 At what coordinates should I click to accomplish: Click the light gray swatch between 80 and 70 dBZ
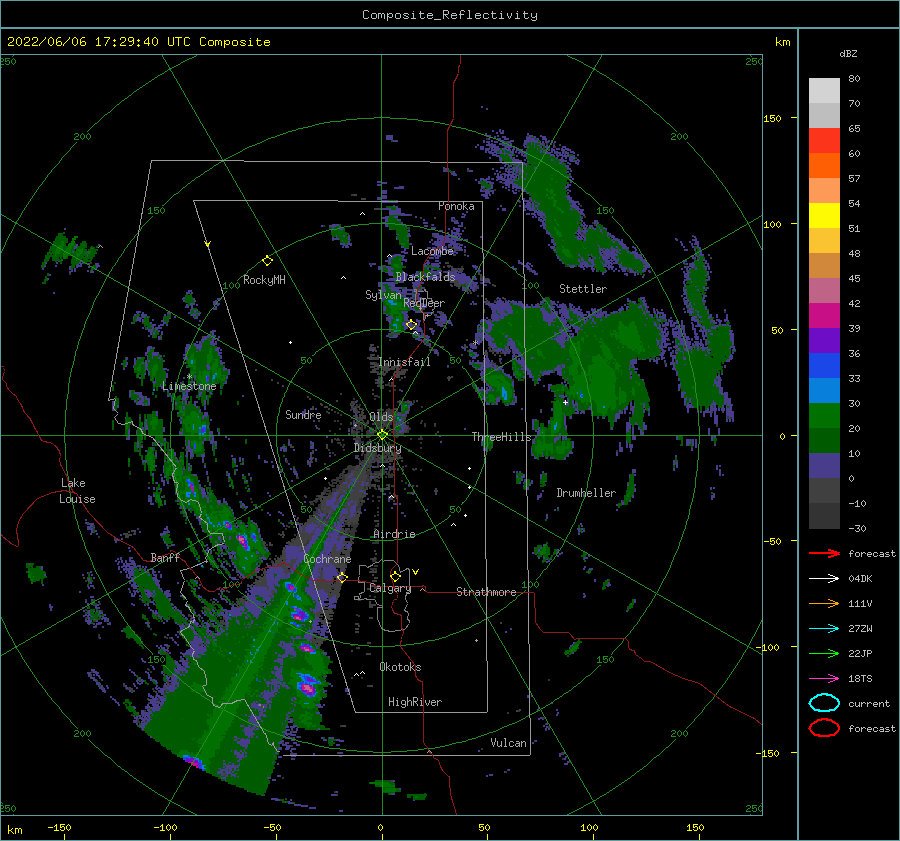[x=824, y=91]
